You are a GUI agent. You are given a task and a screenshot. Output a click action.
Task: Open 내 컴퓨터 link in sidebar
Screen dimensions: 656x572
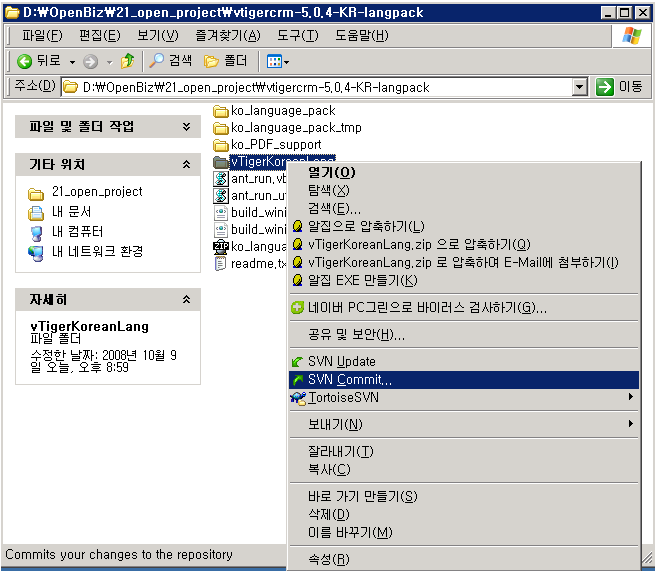(x=77, y=231)
